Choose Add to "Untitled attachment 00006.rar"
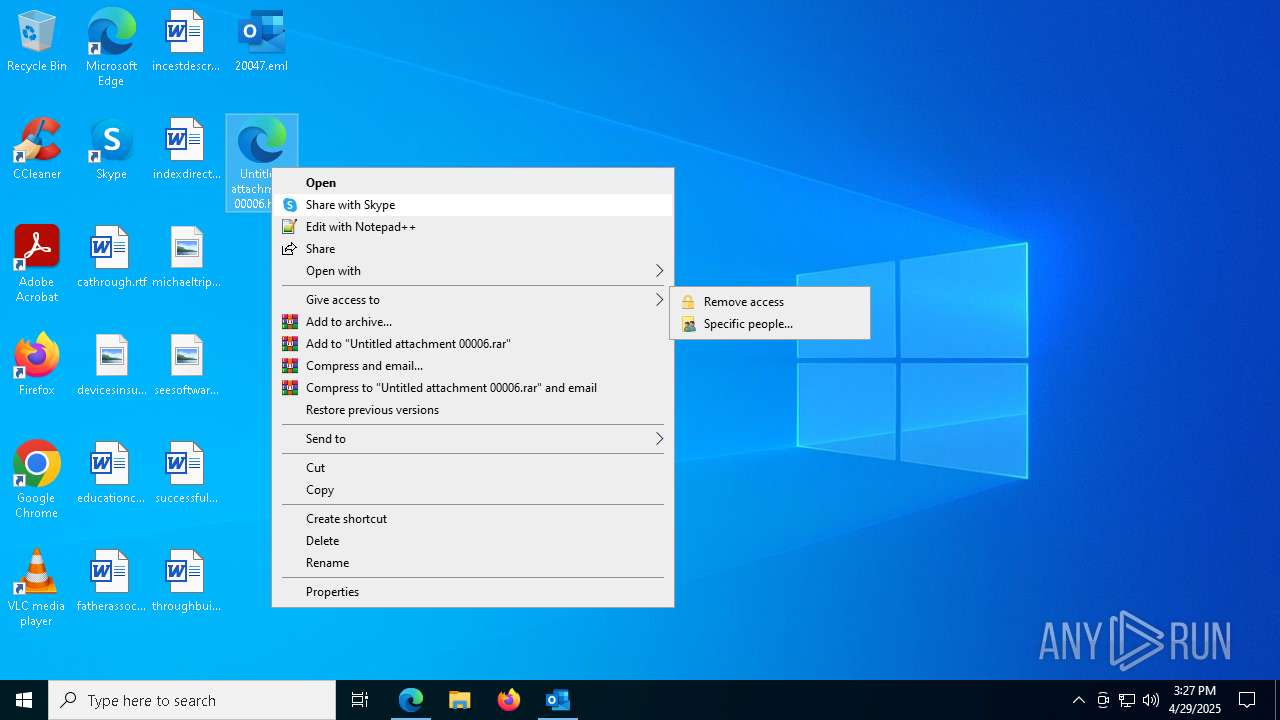The image size is (1280, 720). pyautogui.click(x=473, y=344)
